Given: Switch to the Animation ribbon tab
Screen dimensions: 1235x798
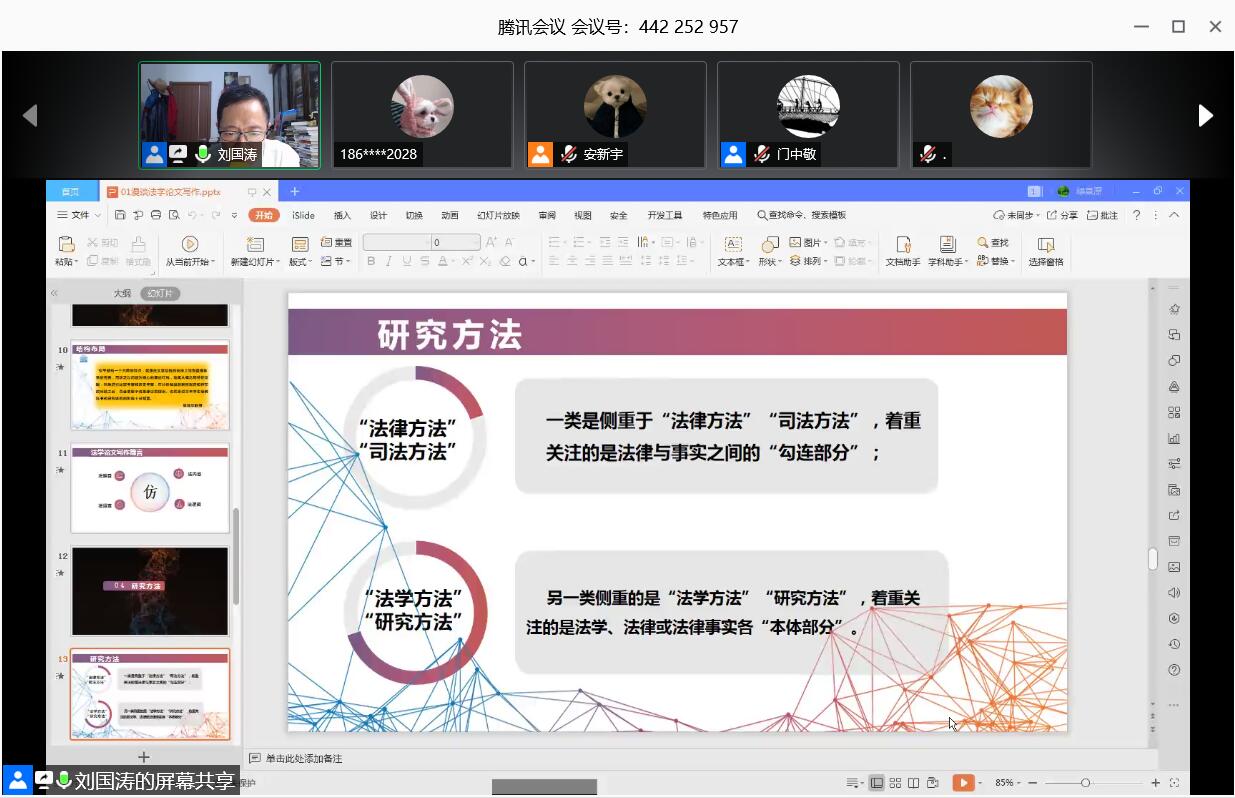Looking at the screenshot, I should pos(450,215).
